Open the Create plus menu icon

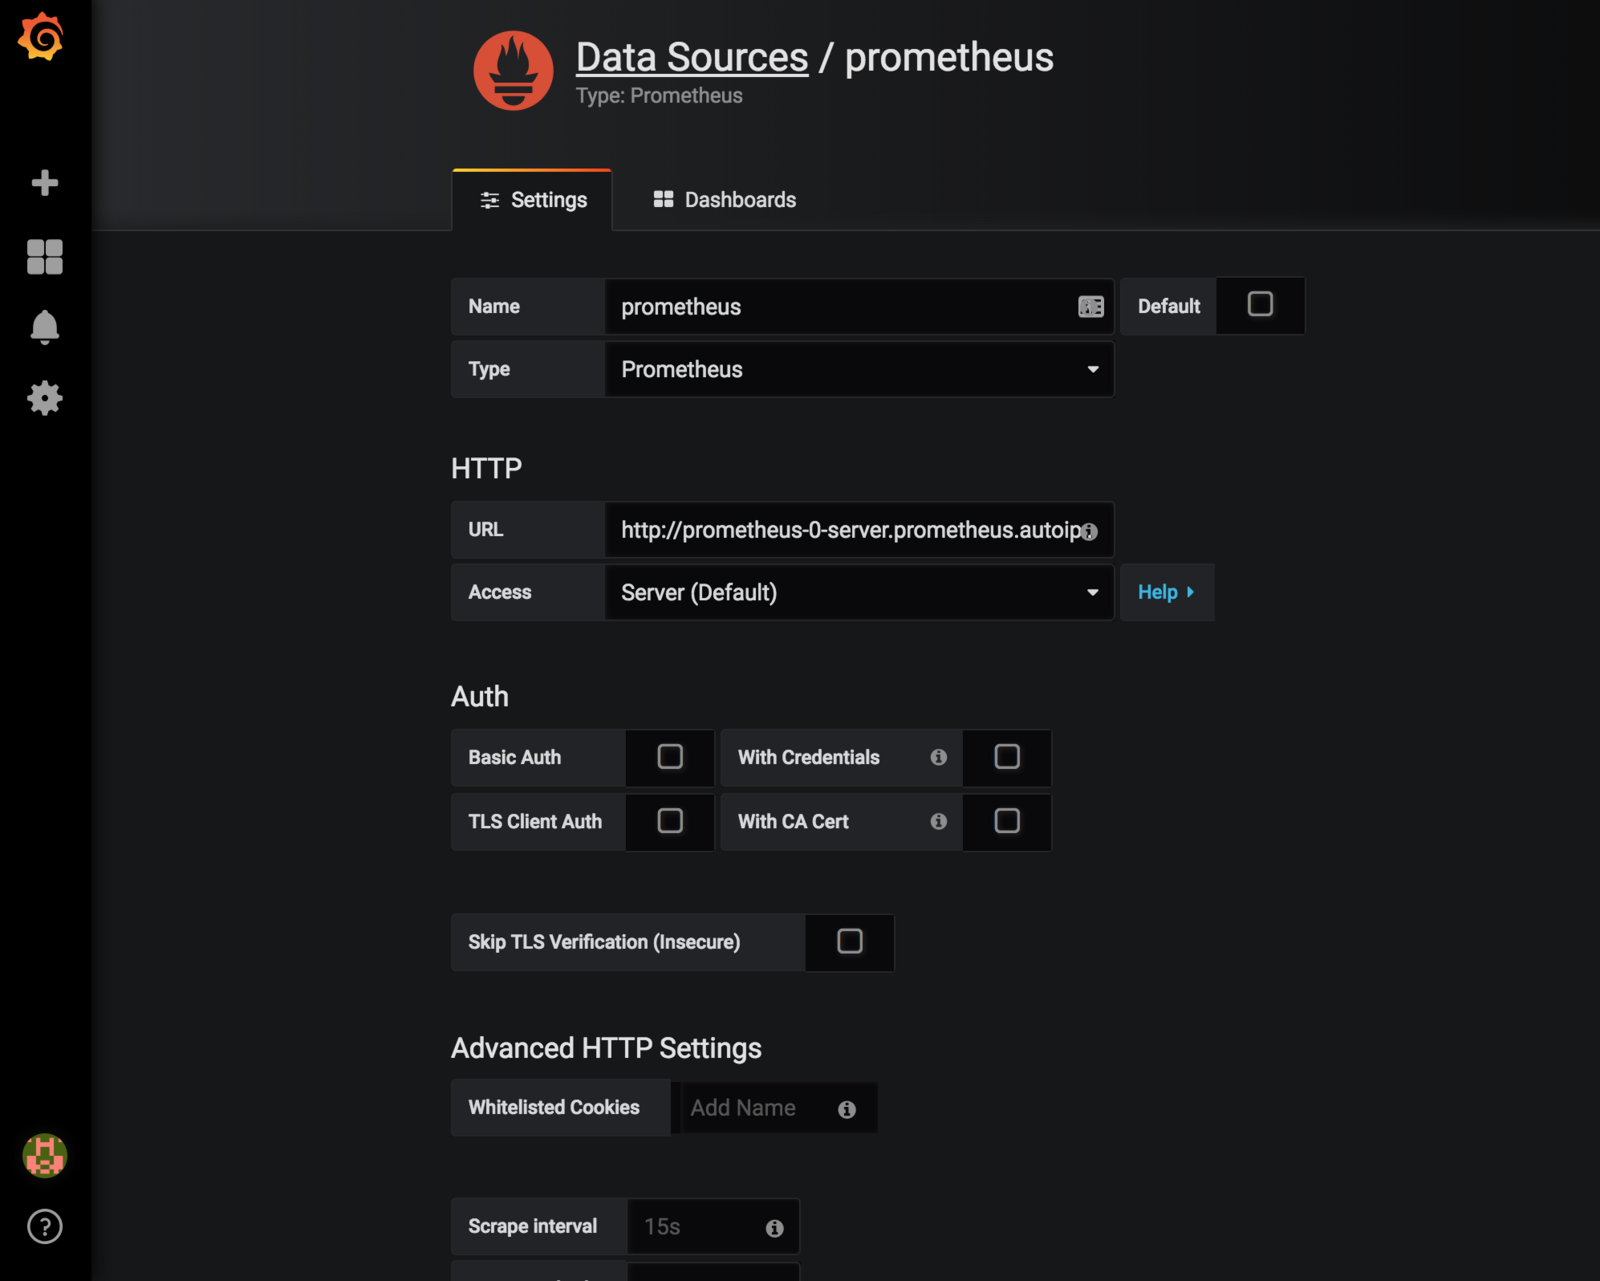(45, 182)
